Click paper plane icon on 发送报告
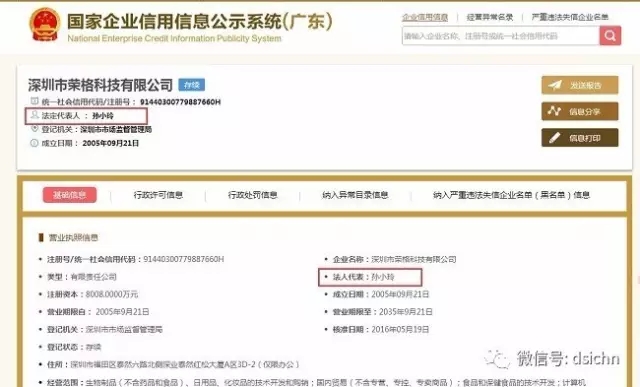Screen dimensions: 640x387 pyautogui.click(x=555, y=85)
